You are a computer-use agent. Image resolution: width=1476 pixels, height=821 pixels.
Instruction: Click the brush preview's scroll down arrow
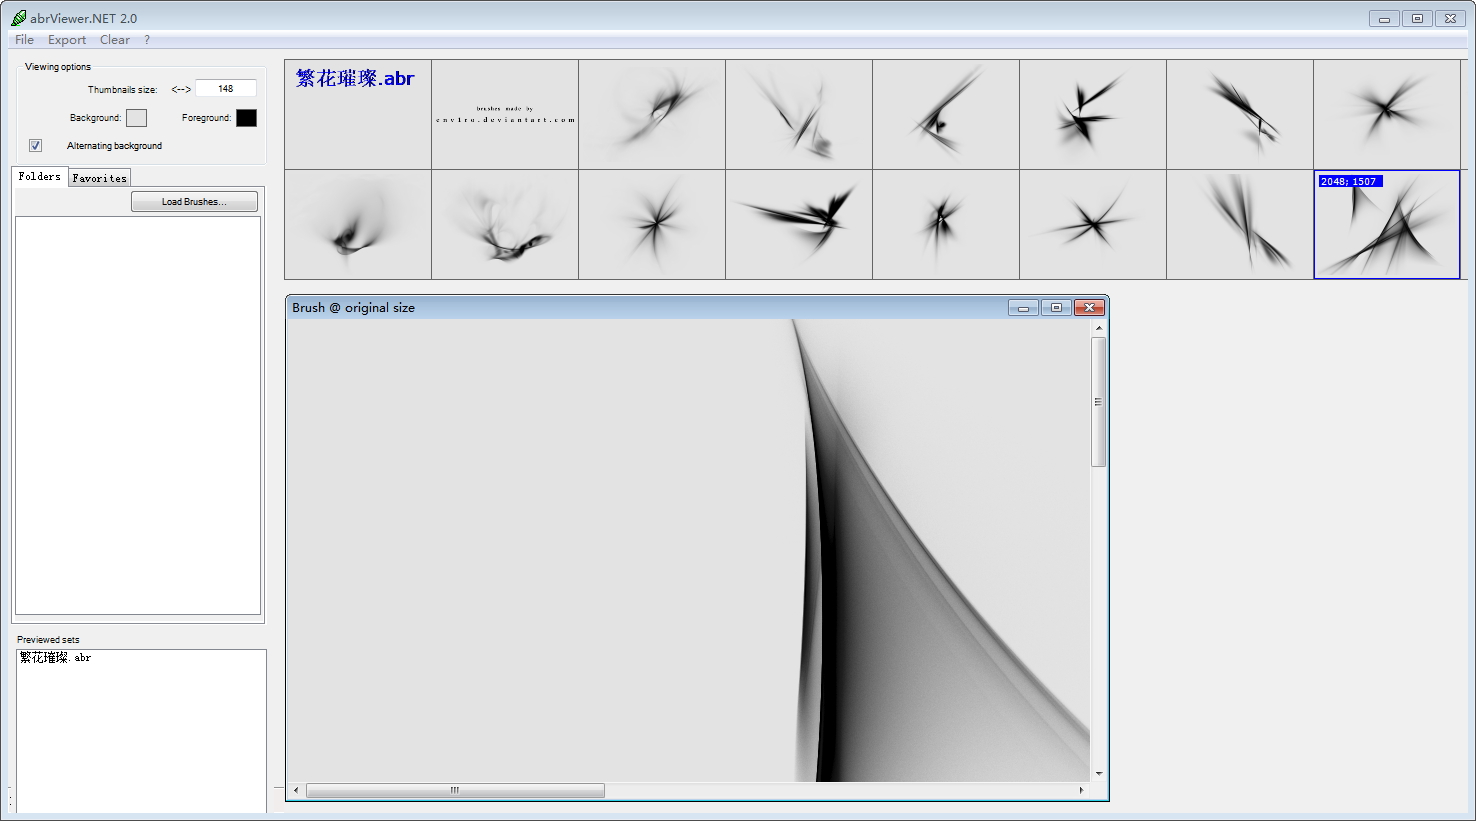pyautogui.click(x=1099, y=773)
